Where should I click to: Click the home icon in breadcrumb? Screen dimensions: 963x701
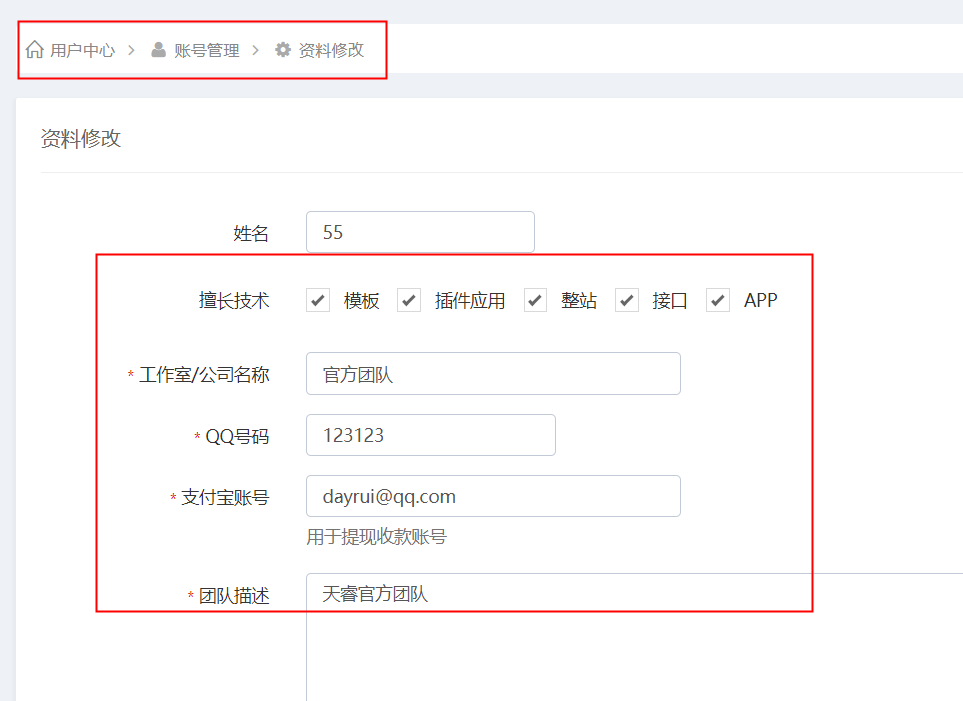point(35,49)
